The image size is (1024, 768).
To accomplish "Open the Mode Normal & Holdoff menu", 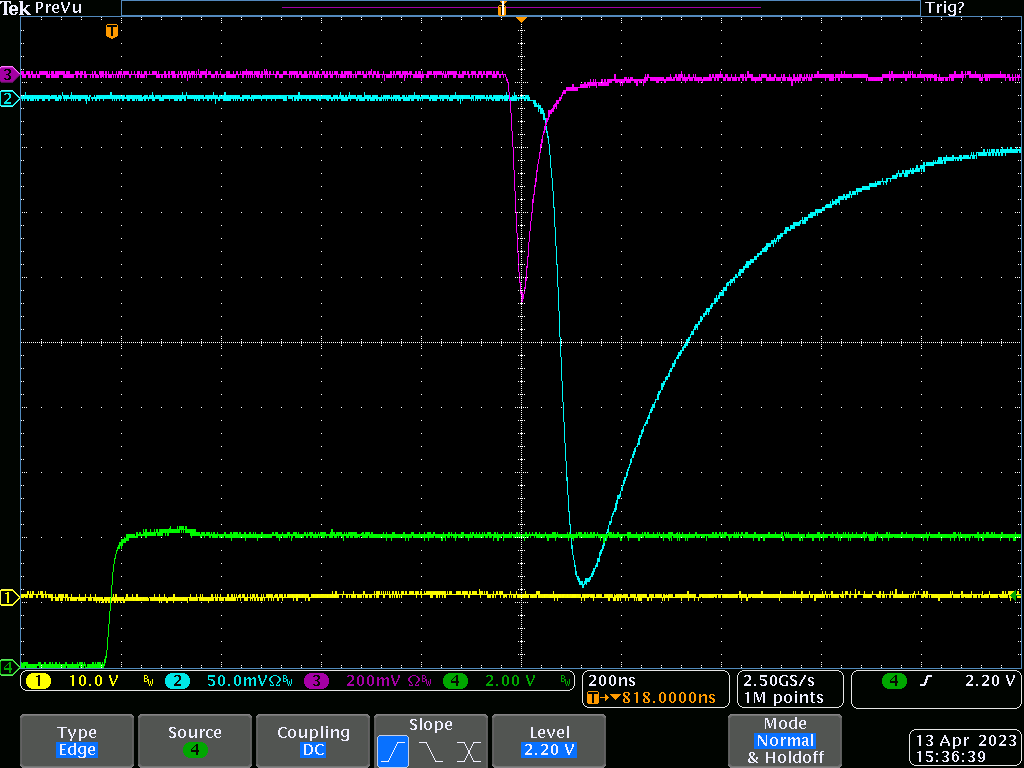I will click(x=784, y=741).
